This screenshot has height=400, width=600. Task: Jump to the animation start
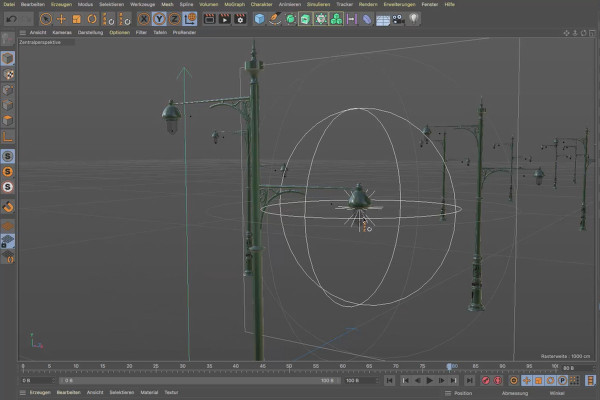coord(389,380)
